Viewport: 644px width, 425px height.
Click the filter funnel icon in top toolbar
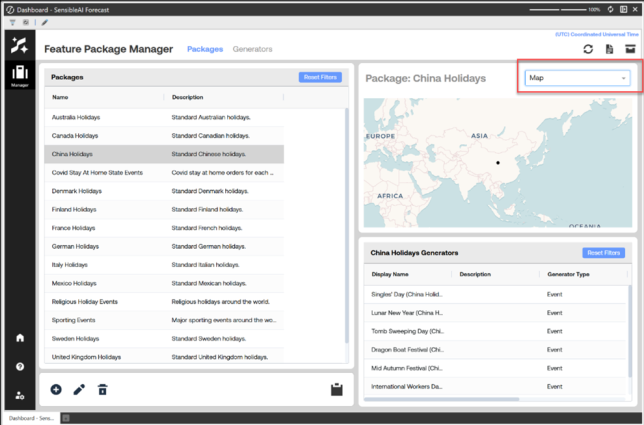tap(12, 23)
